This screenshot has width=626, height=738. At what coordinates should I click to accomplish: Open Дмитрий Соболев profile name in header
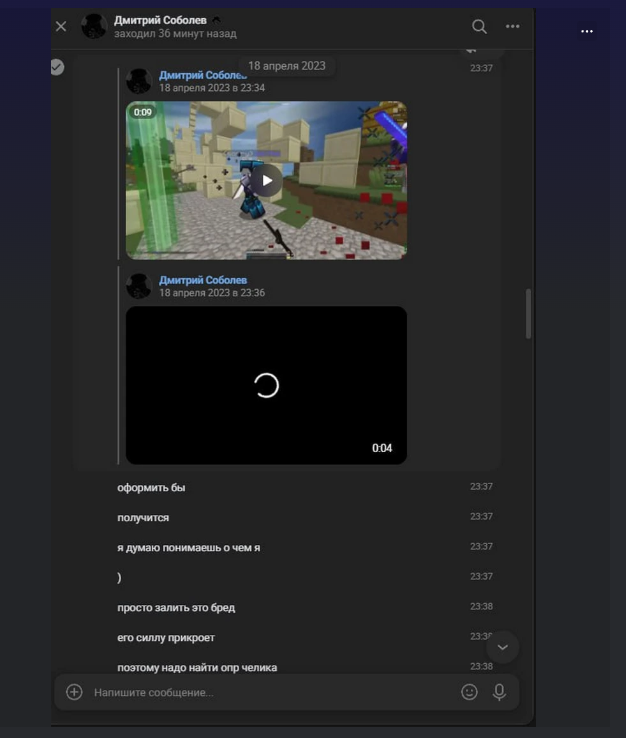click(x=160, y=20)
